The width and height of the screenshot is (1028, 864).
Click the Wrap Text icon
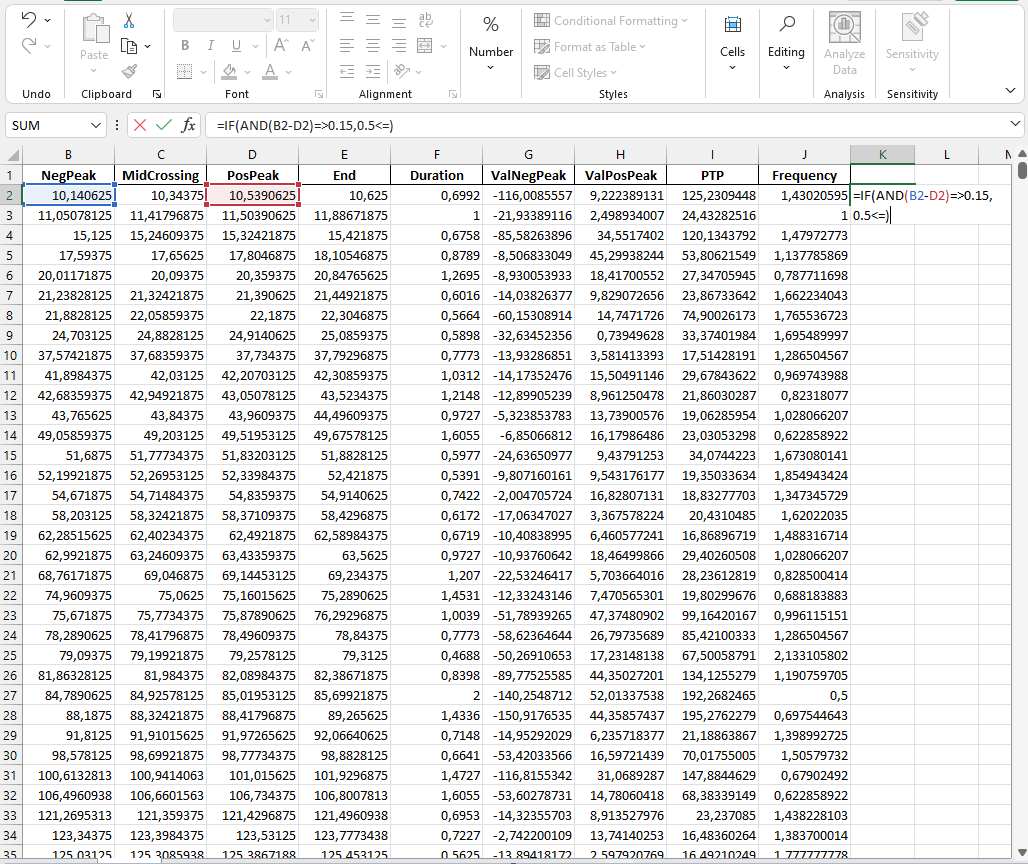pos(425,20)
